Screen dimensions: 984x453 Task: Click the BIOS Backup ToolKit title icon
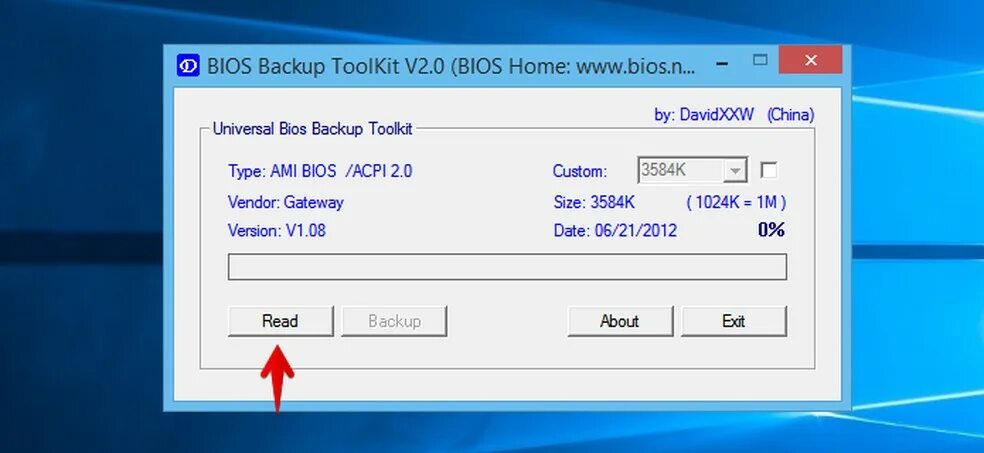pos(188,65)
